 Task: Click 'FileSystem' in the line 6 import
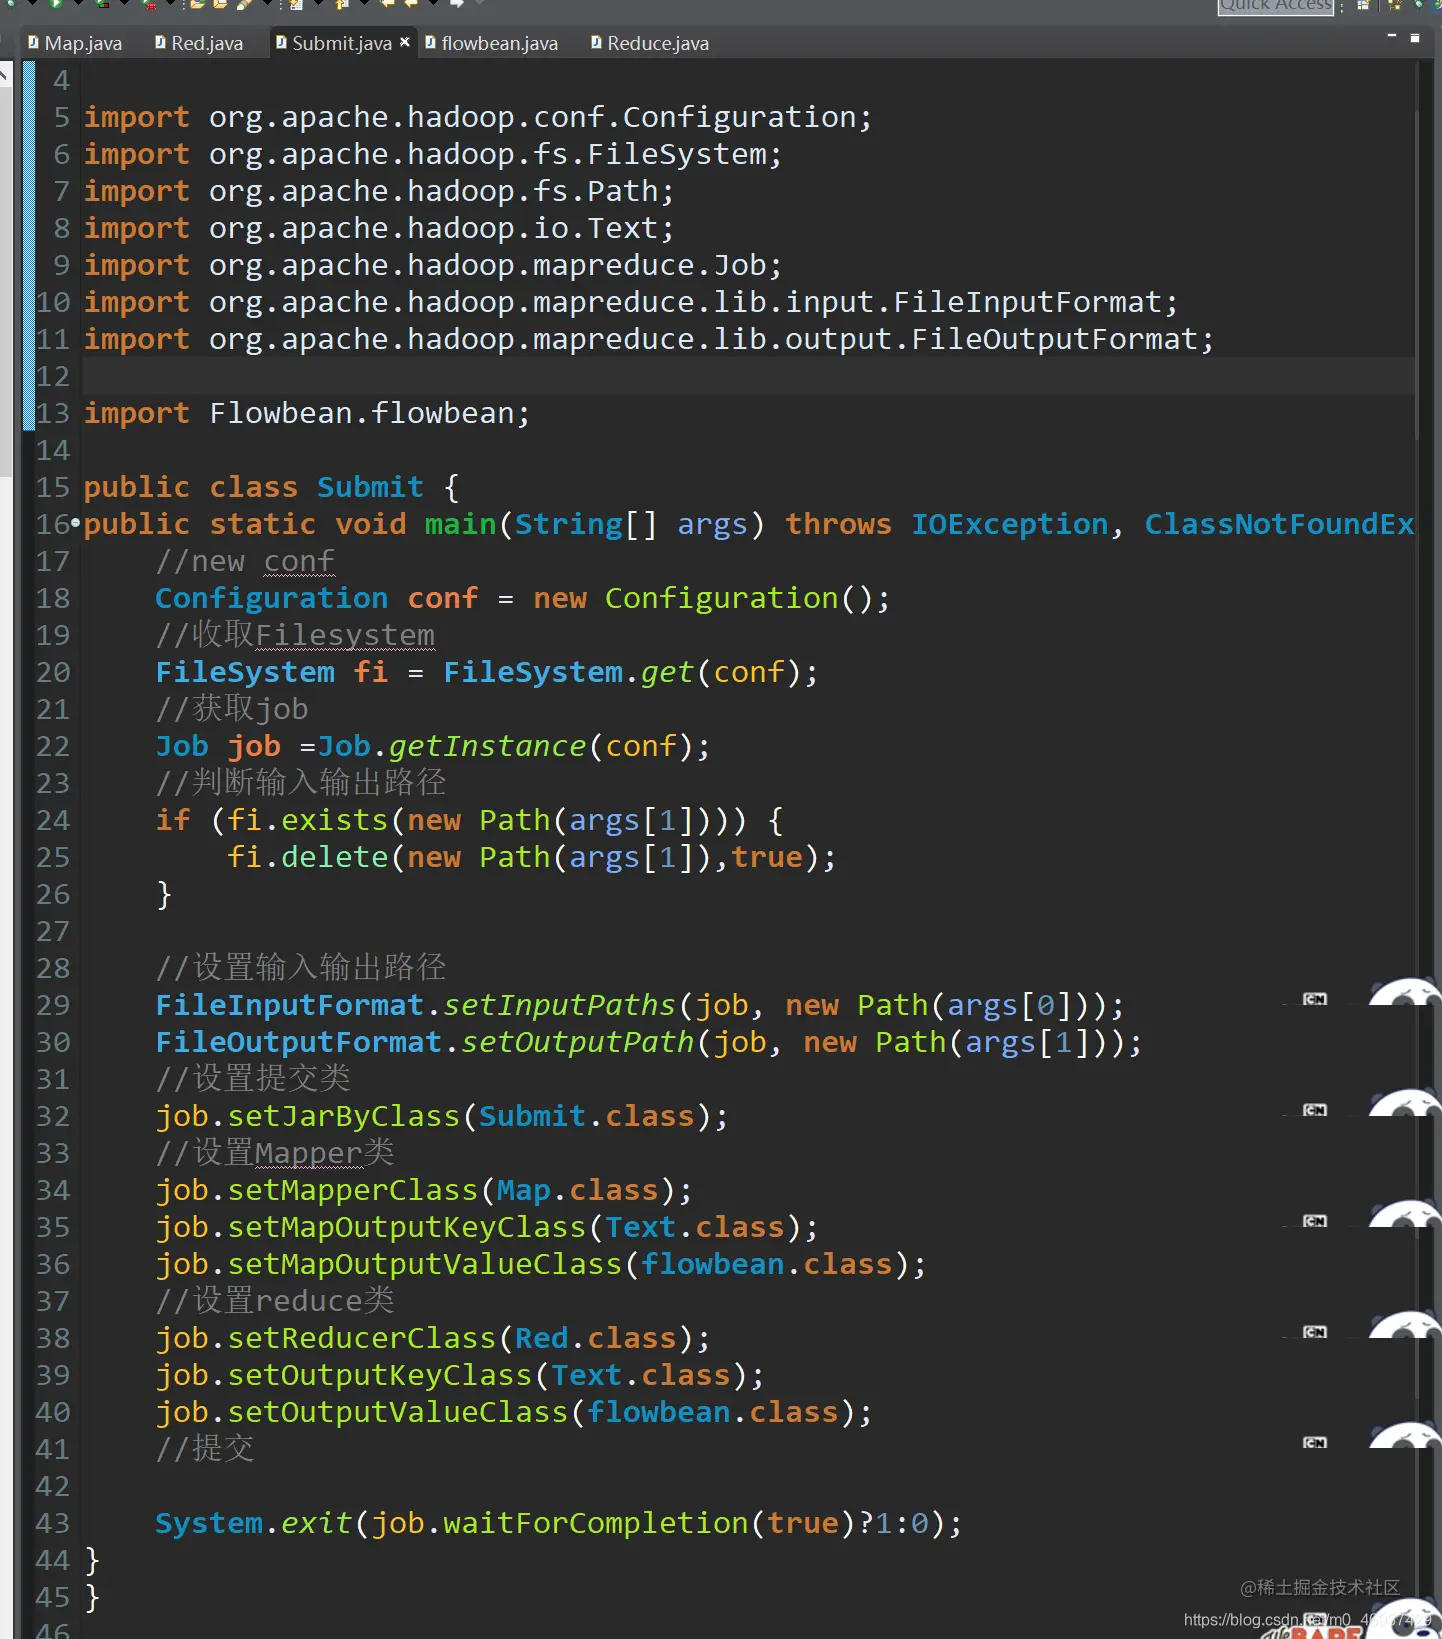point(676,154)
